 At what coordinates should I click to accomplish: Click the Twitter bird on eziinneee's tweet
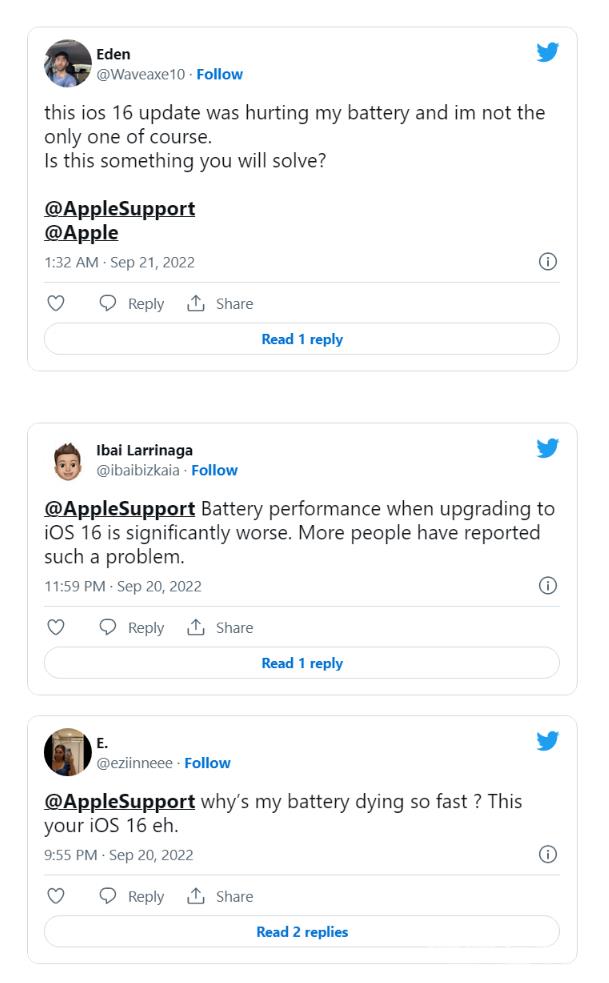(x=547, y=741)
